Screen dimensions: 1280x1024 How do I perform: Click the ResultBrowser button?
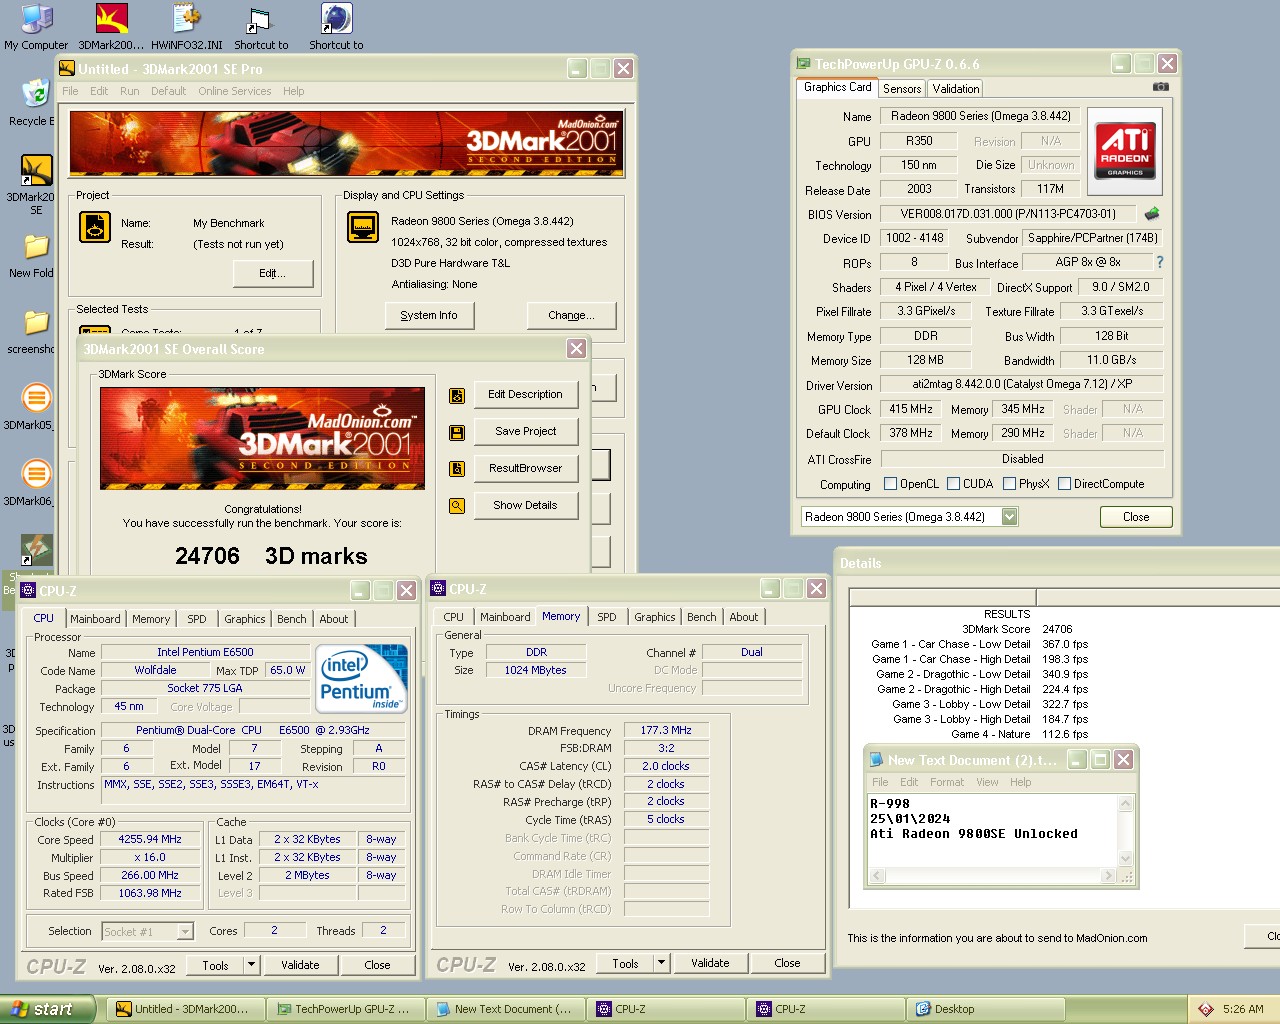pos(525,469)
